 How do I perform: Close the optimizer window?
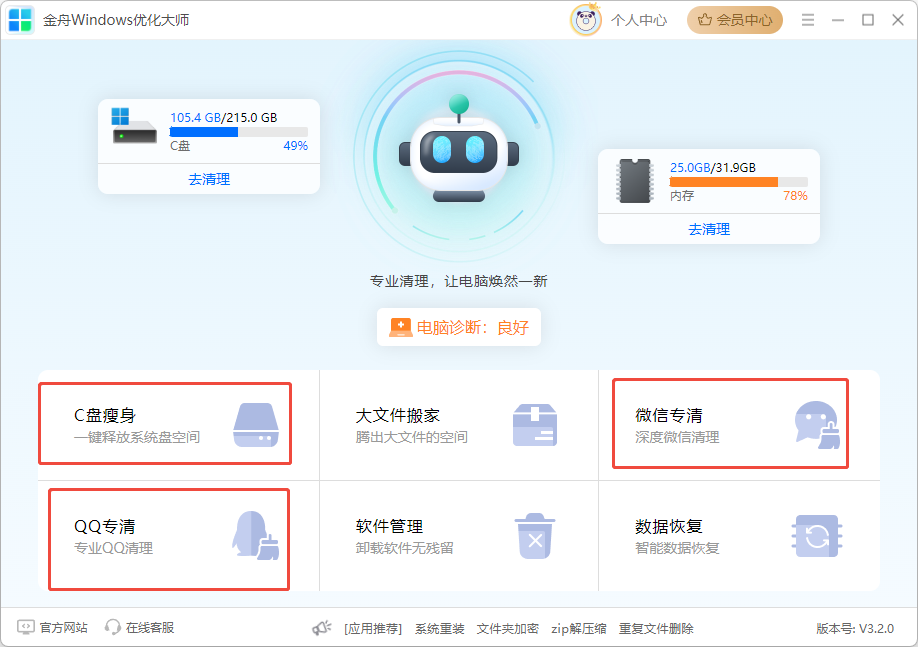(898, 20)
